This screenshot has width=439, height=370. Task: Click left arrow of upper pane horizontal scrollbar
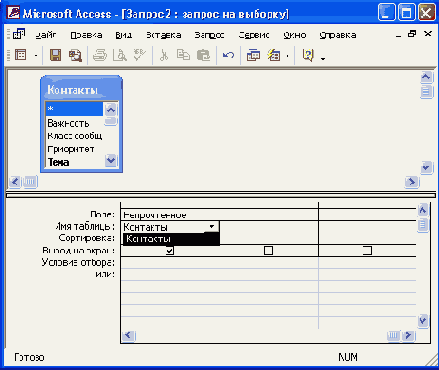click(x=15, y=182)
